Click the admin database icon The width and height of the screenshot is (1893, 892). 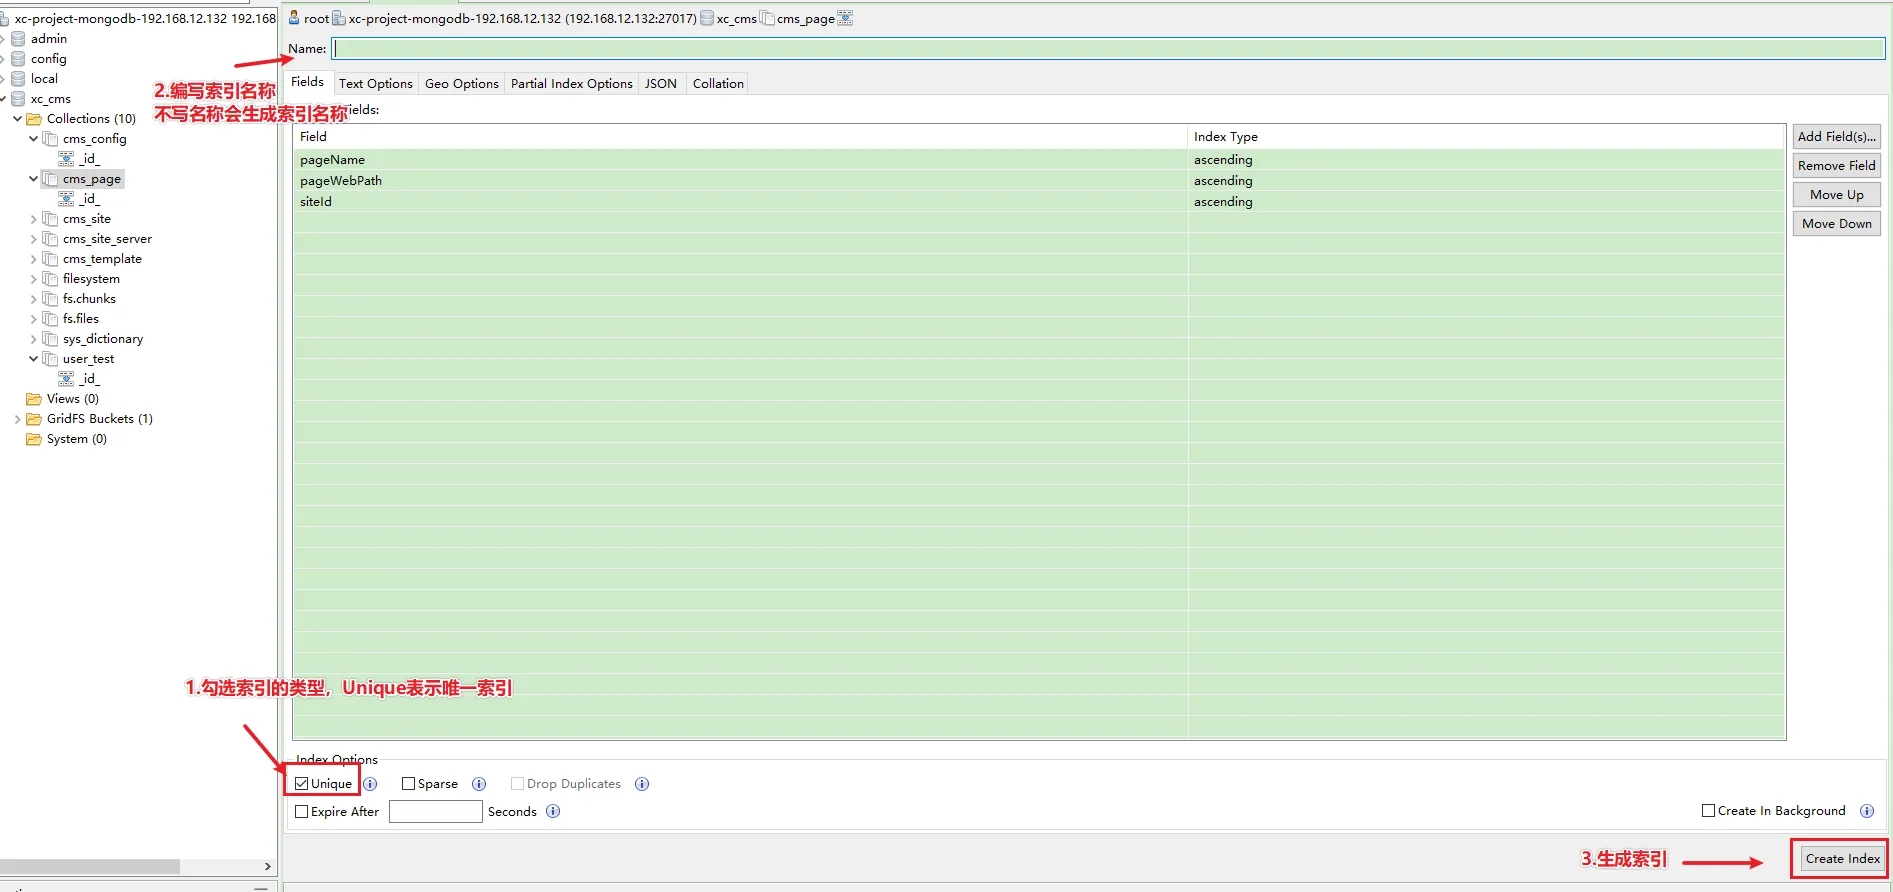(18, 39)
